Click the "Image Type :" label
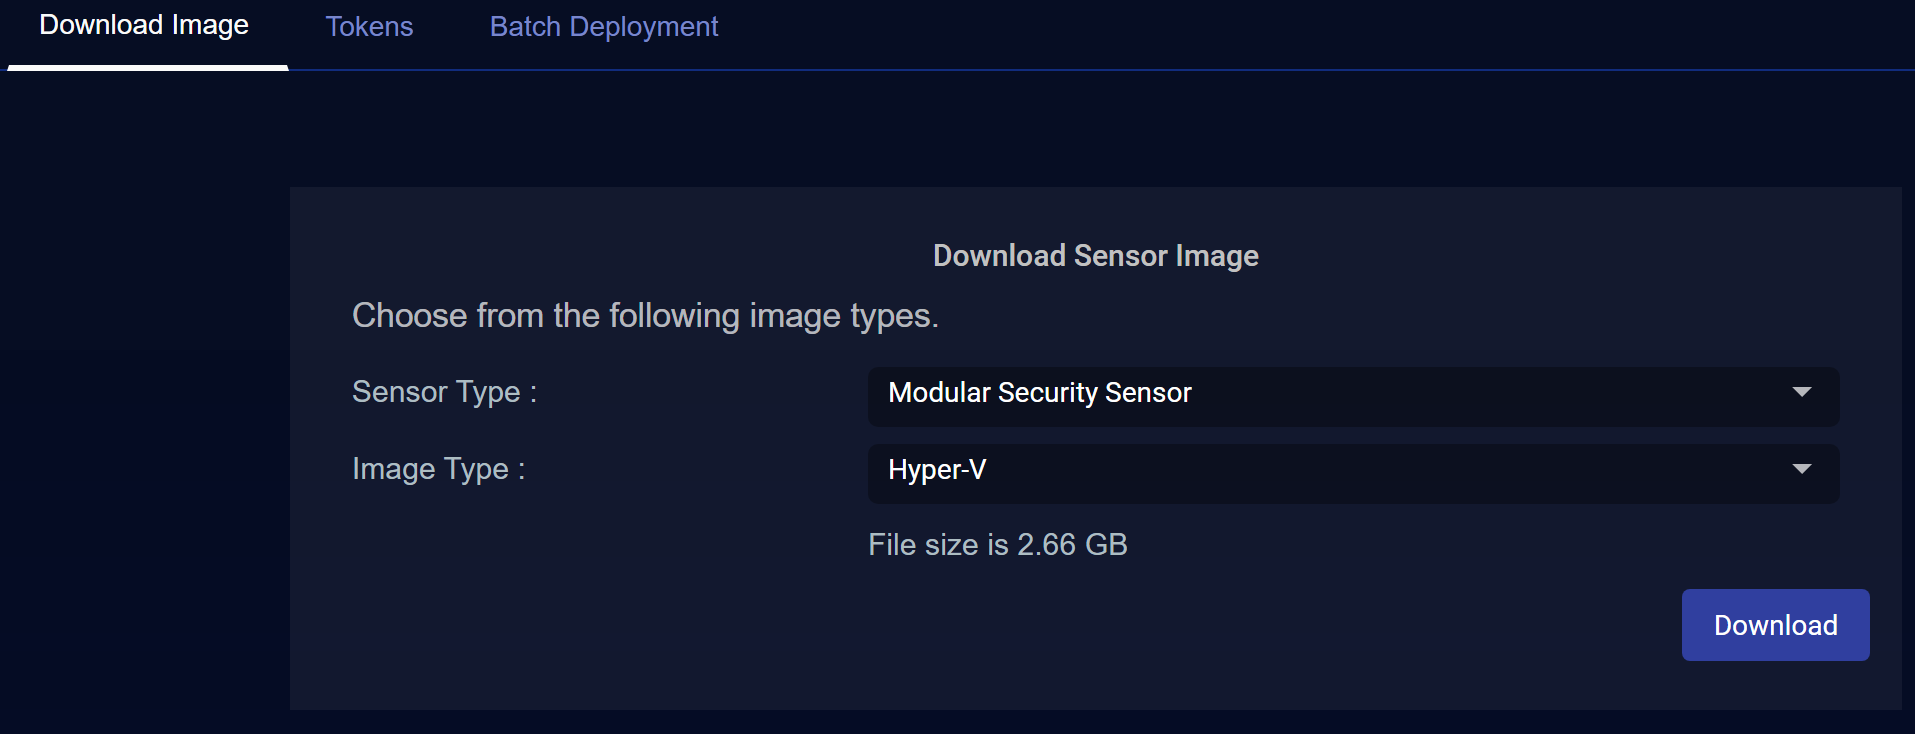The image size is (1915, 734). point(438,469)
